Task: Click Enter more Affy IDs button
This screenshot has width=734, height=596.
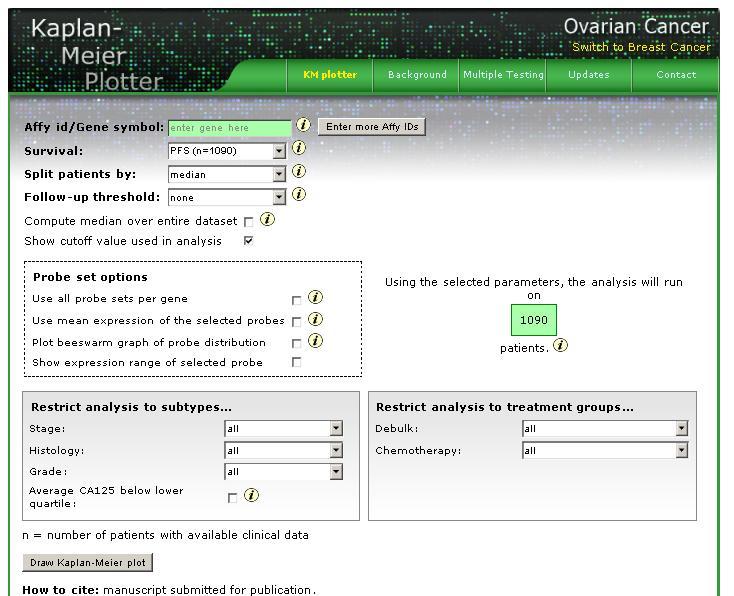Action: coord(372,127)
